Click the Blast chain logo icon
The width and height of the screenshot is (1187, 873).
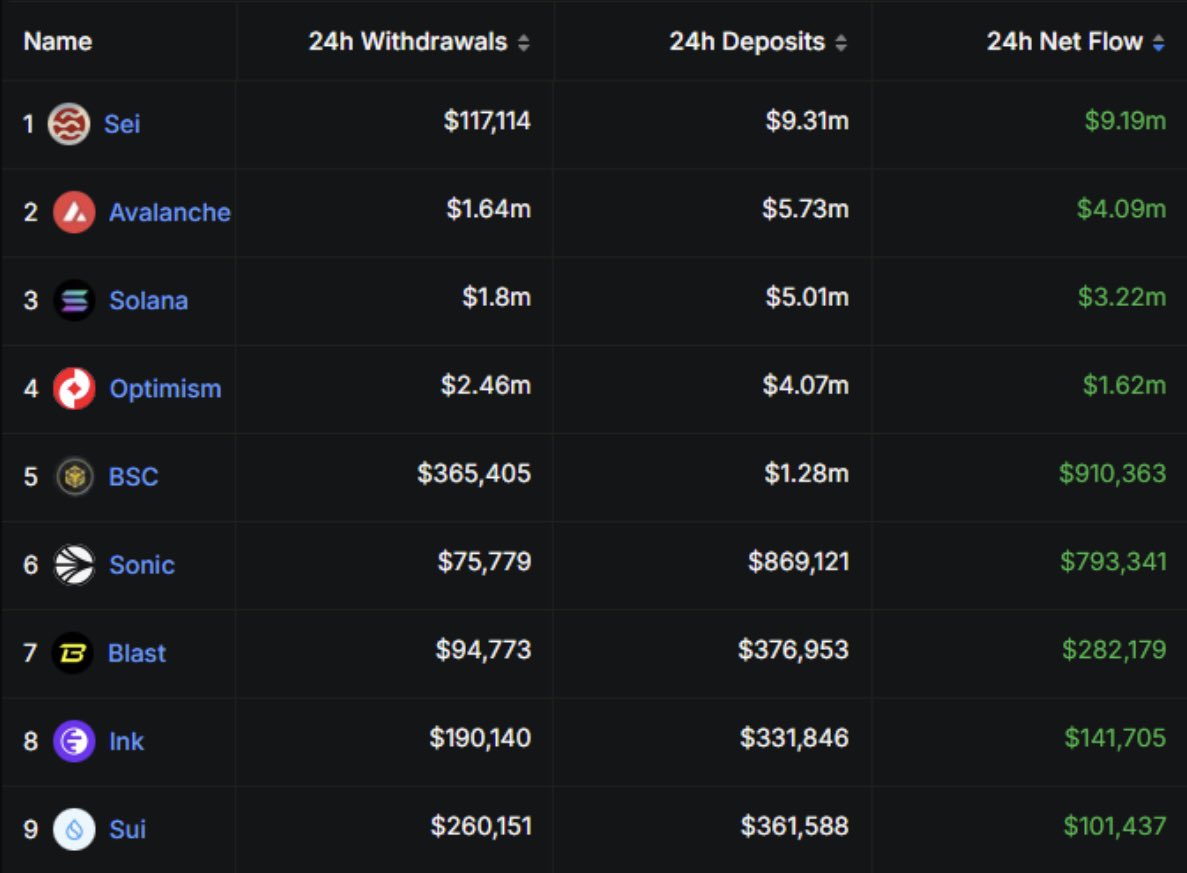point(73,653)
